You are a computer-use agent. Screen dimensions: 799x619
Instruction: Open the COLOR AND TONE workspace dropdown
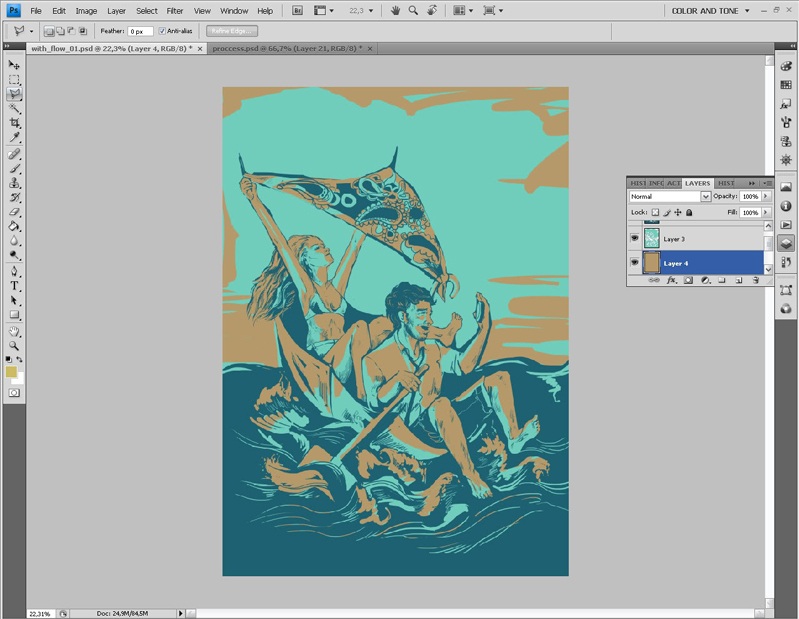711,11
